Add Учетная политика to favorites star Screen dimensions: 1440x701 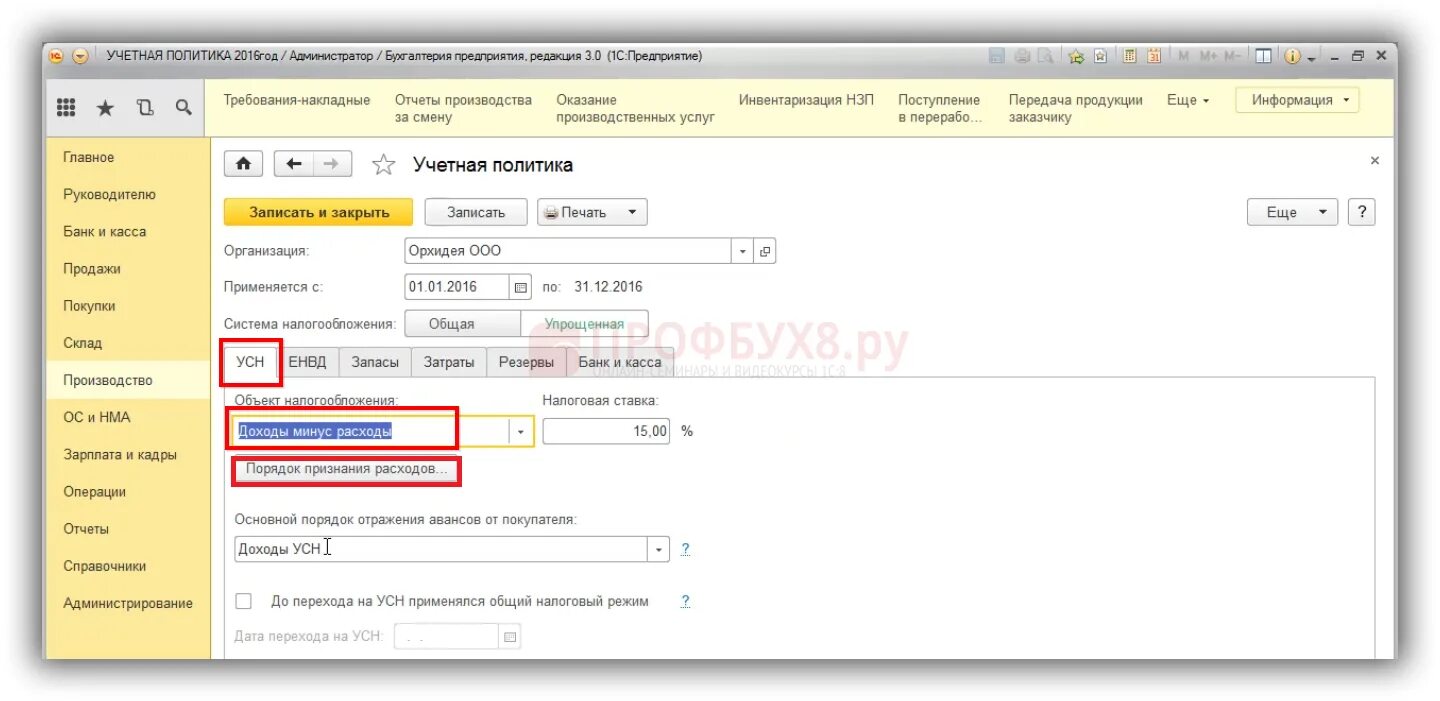tap(383, 165)
